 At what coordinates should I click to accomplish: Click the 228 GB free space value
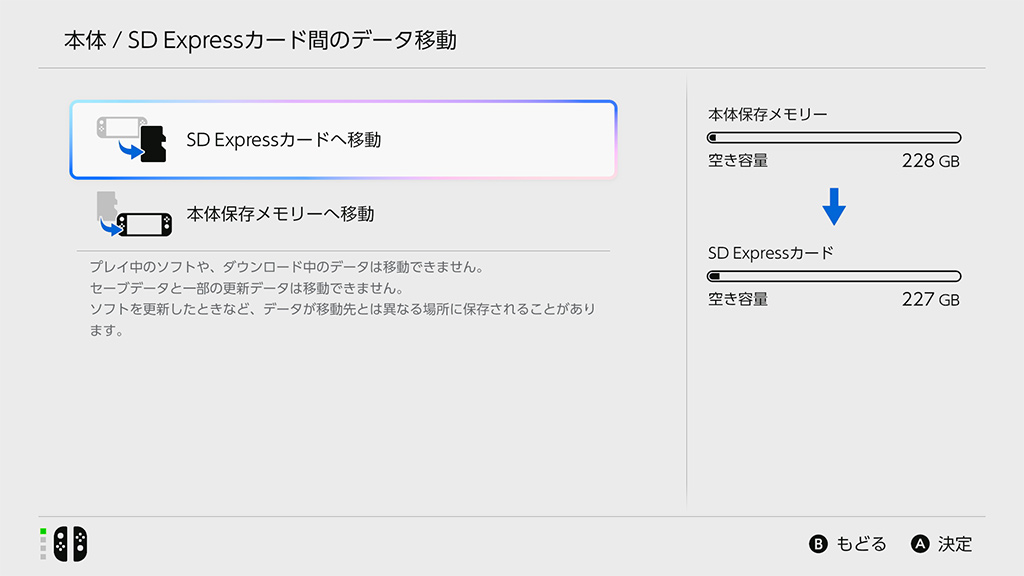(930, 160)
